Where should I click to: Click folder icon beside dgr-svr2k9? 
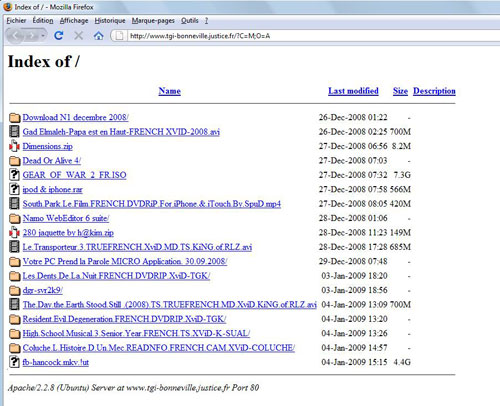14,290
